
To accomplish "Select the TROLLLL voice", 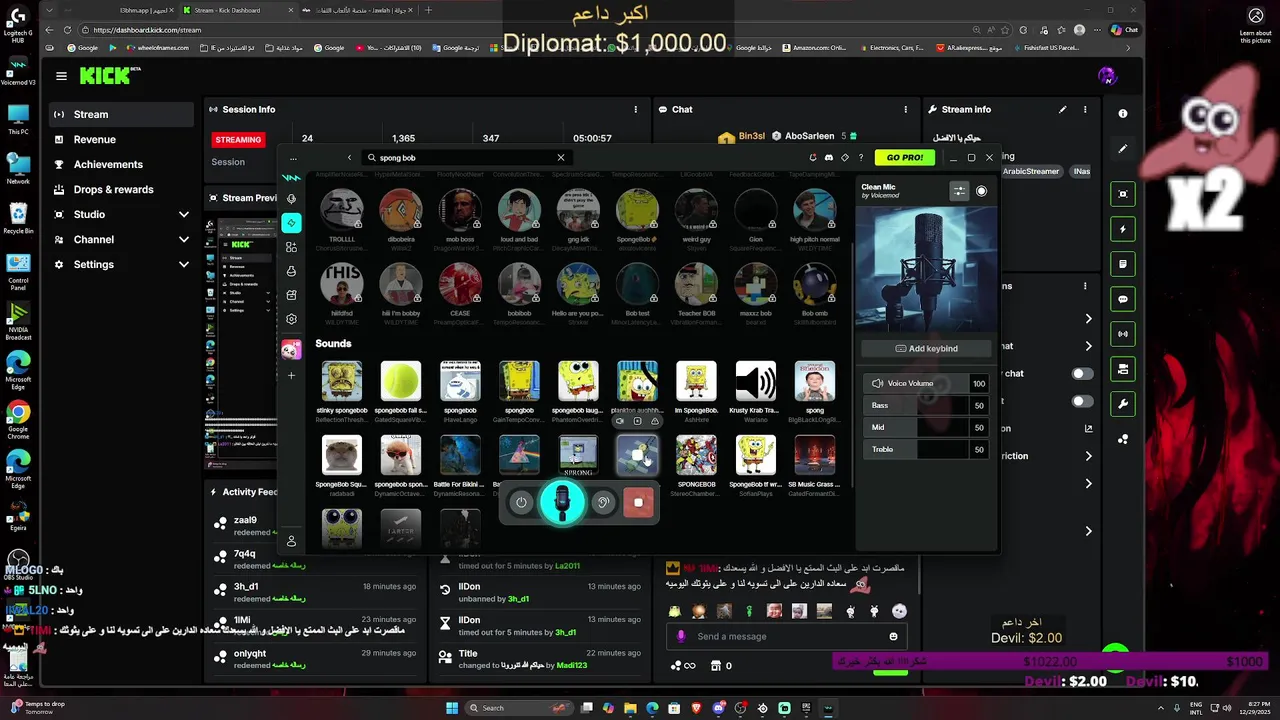I will tap(342, 211).
